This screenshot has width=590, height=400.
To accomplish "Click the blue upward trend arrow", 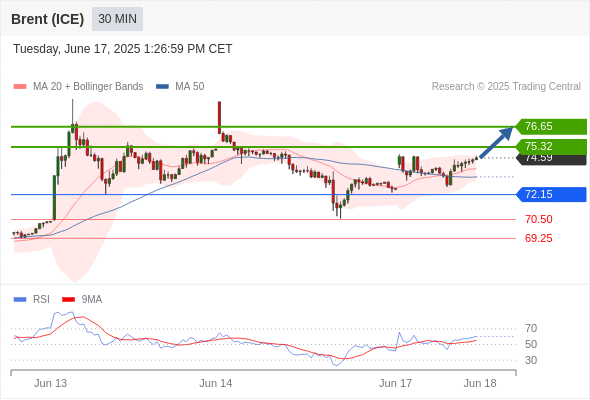I will click(x=496, y=143).
